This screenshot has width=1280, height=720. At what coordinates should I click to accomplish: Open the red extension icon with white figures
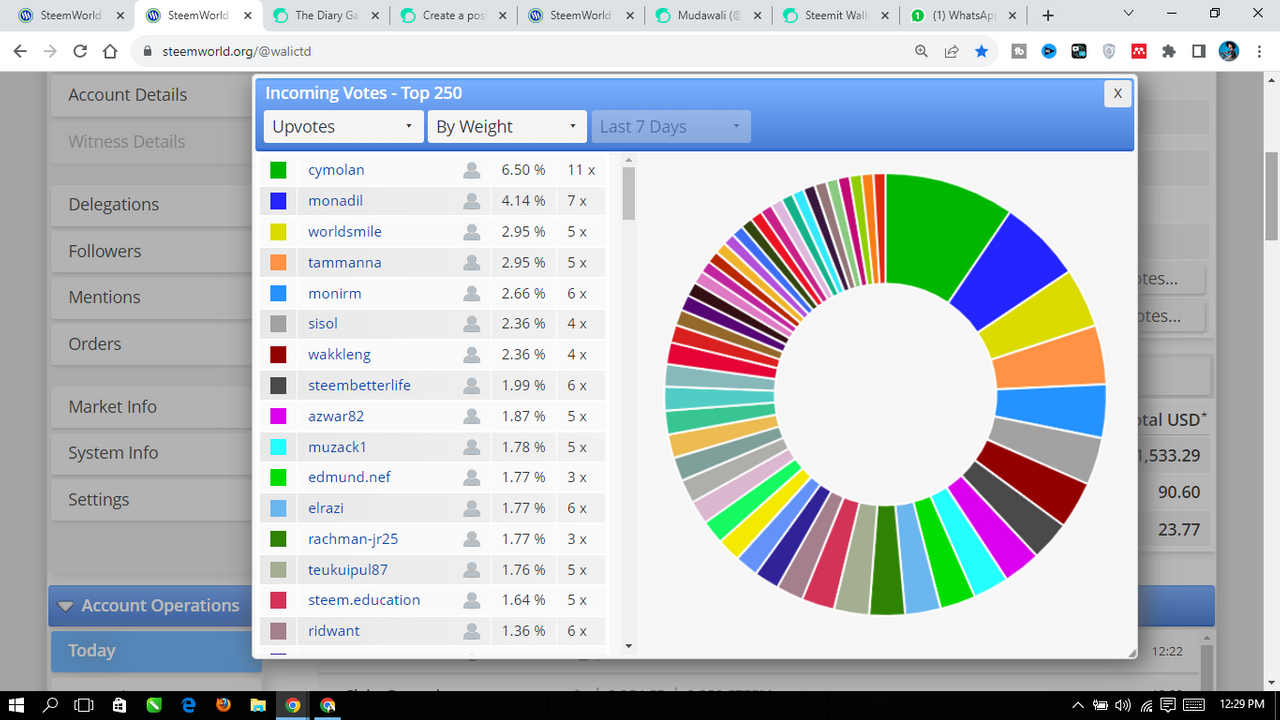click(1139, 51)
